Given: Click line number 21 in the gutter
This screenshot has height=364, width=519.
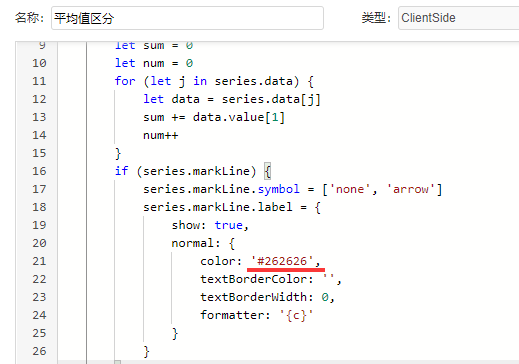Looking at the screenshot, I should (39, 261).
